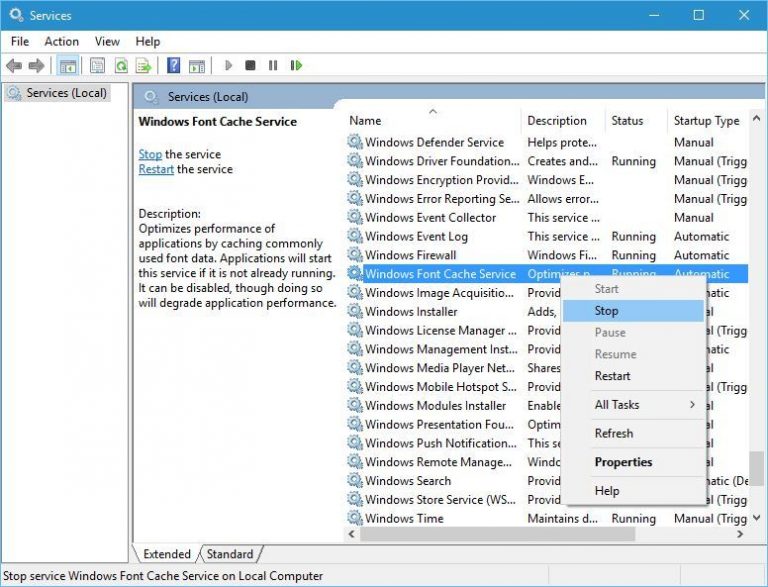768x587 pixels.
Task: Open the File menu
Action: [x=20, y=42]
